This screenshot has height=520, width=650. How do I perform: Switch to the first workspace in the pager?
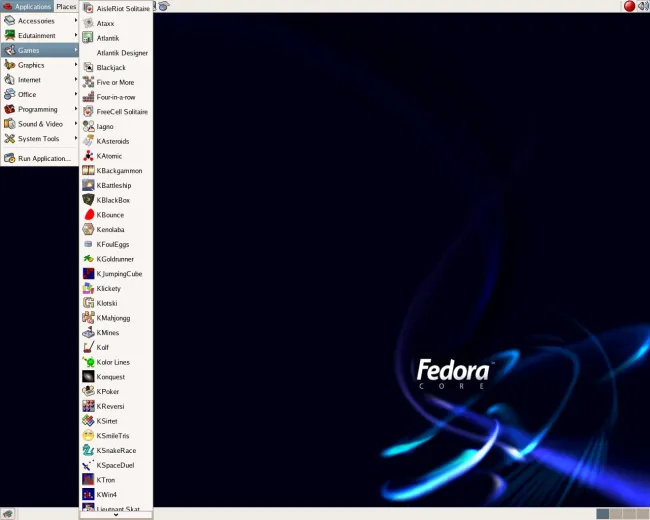[x=602, y=514]
